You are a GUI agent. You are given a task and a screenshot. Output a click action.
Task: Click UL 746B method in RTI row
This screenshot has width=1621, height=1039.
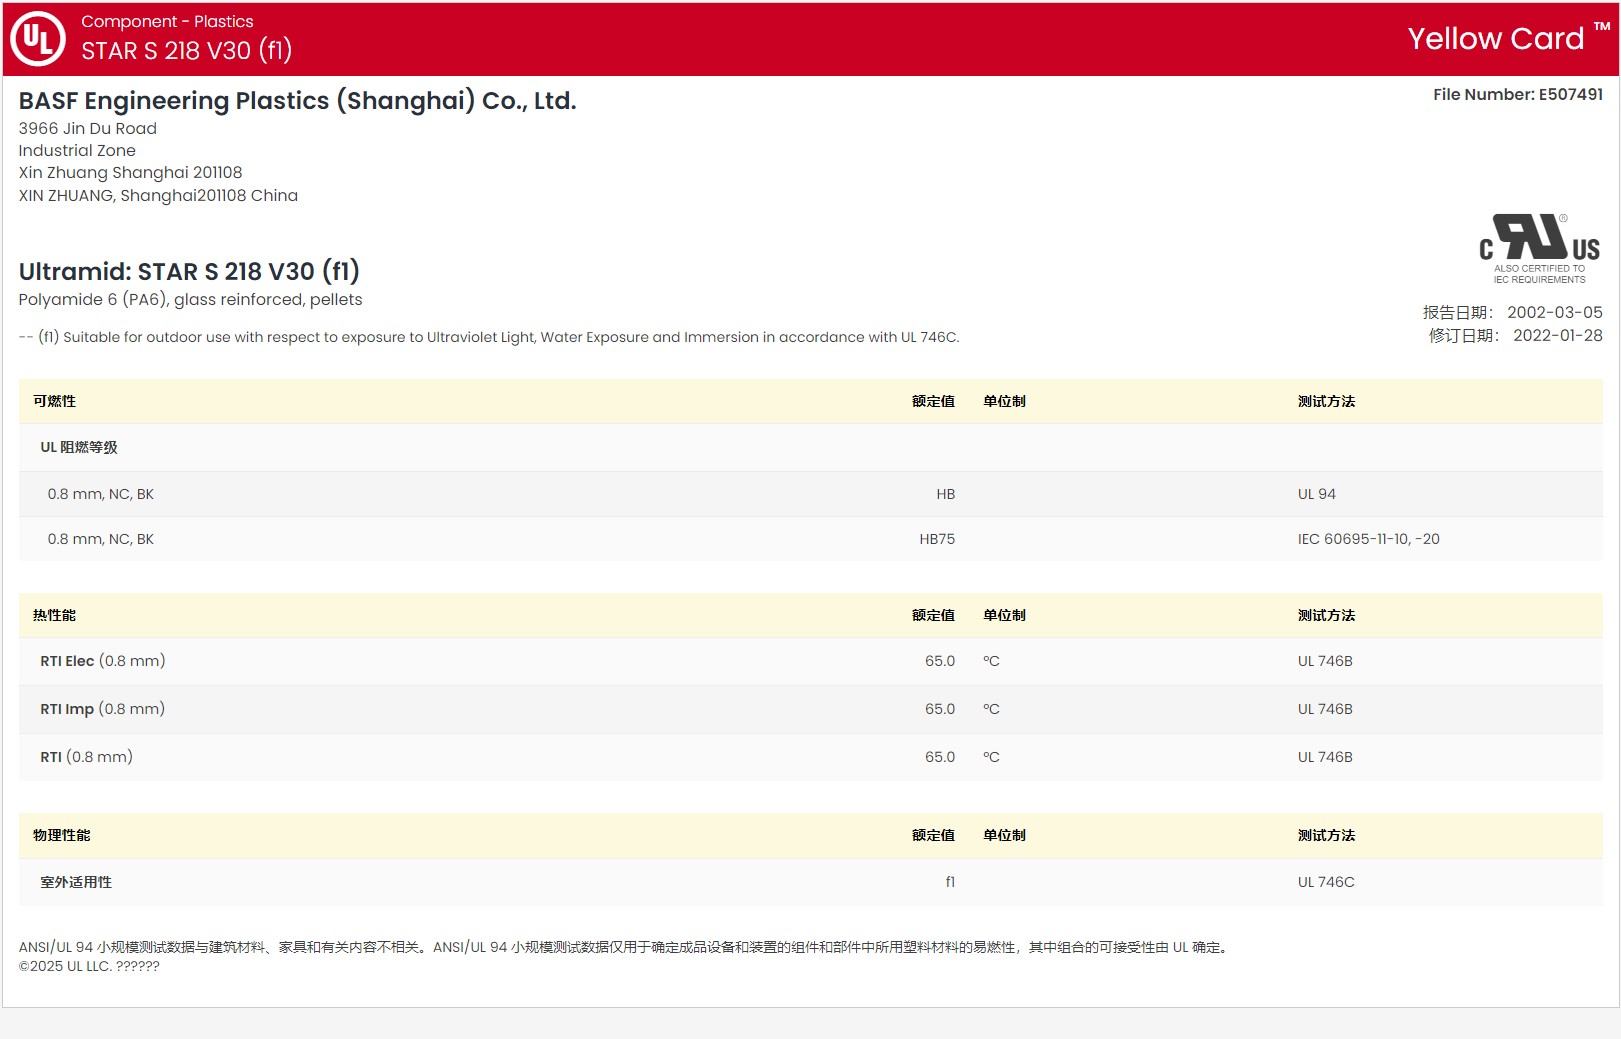1324,757
